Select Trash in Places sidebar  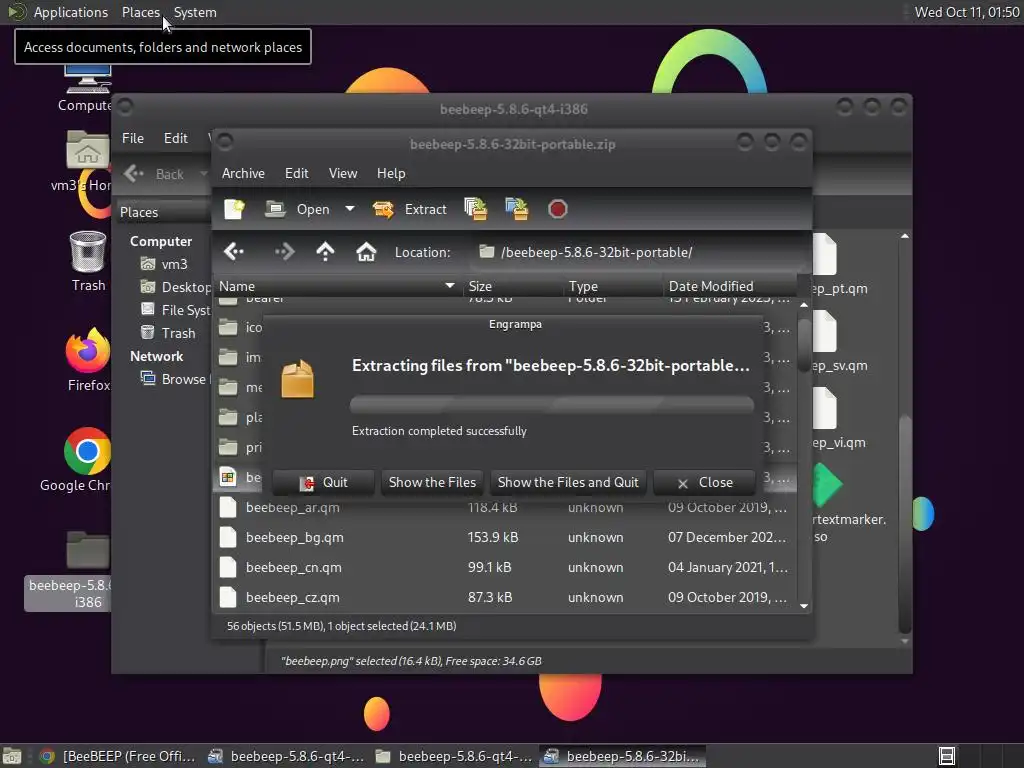pos(168,333)
